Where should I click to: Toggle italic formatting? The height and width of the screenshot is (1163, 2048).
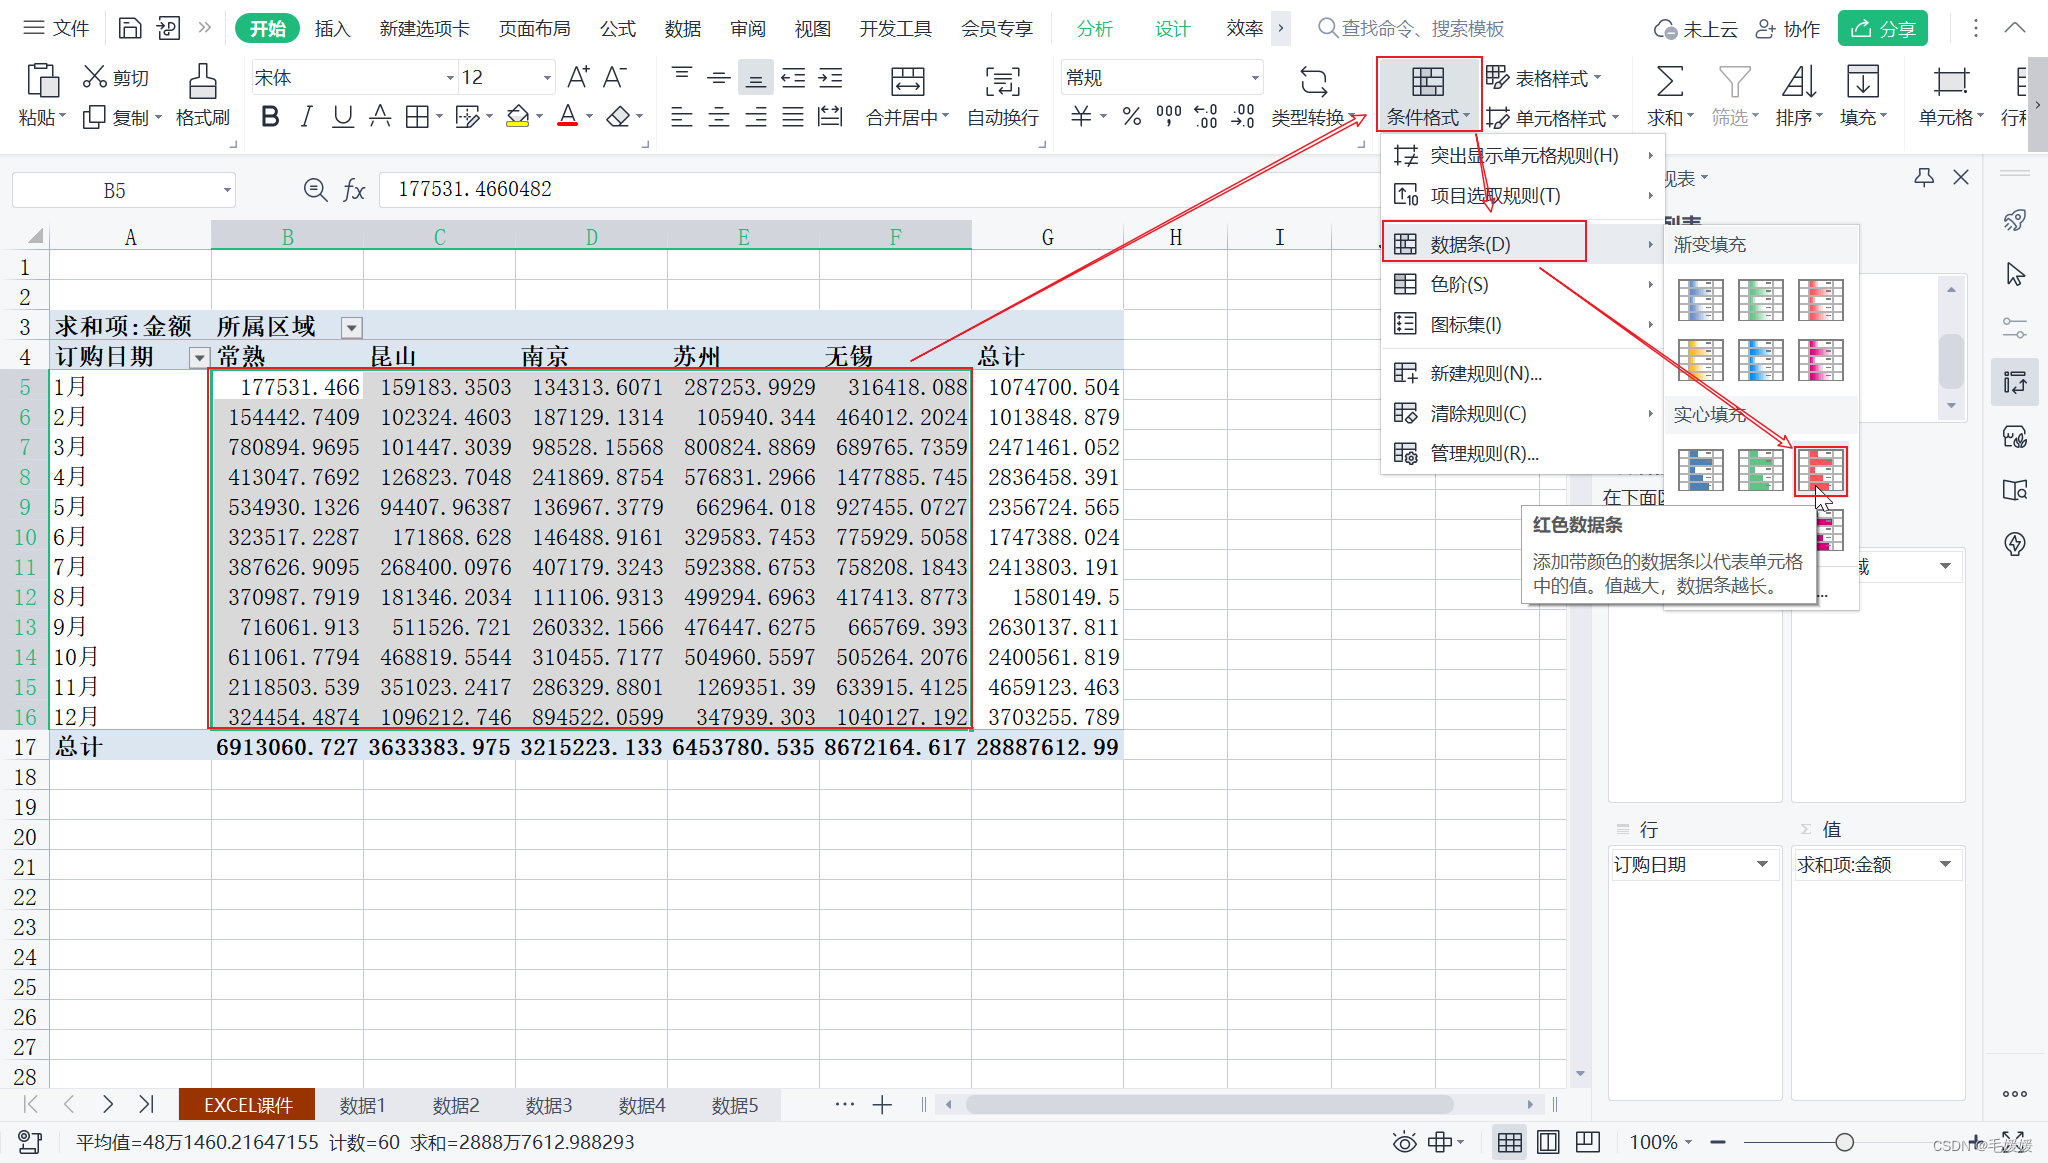pyautogui.click(x=306, y=117)
